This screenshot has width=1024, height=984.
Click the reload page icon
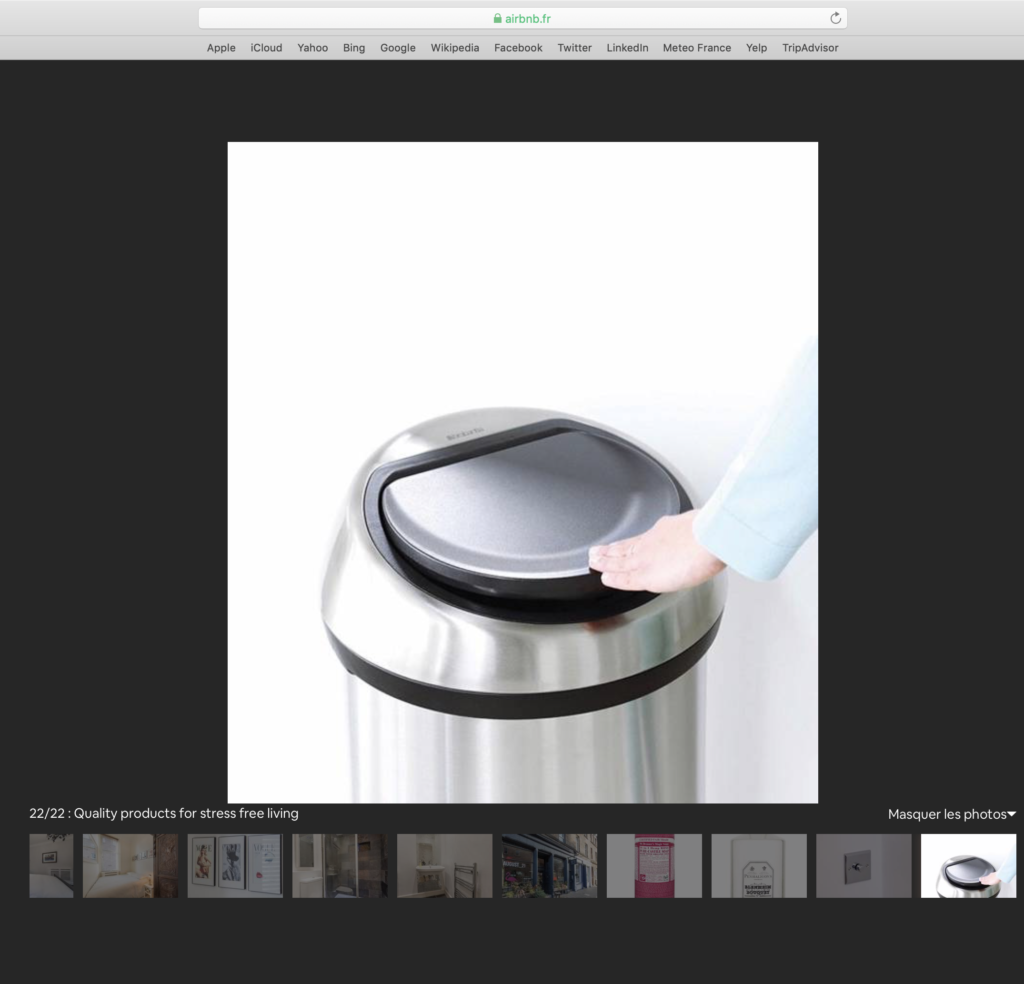(835, 18)
